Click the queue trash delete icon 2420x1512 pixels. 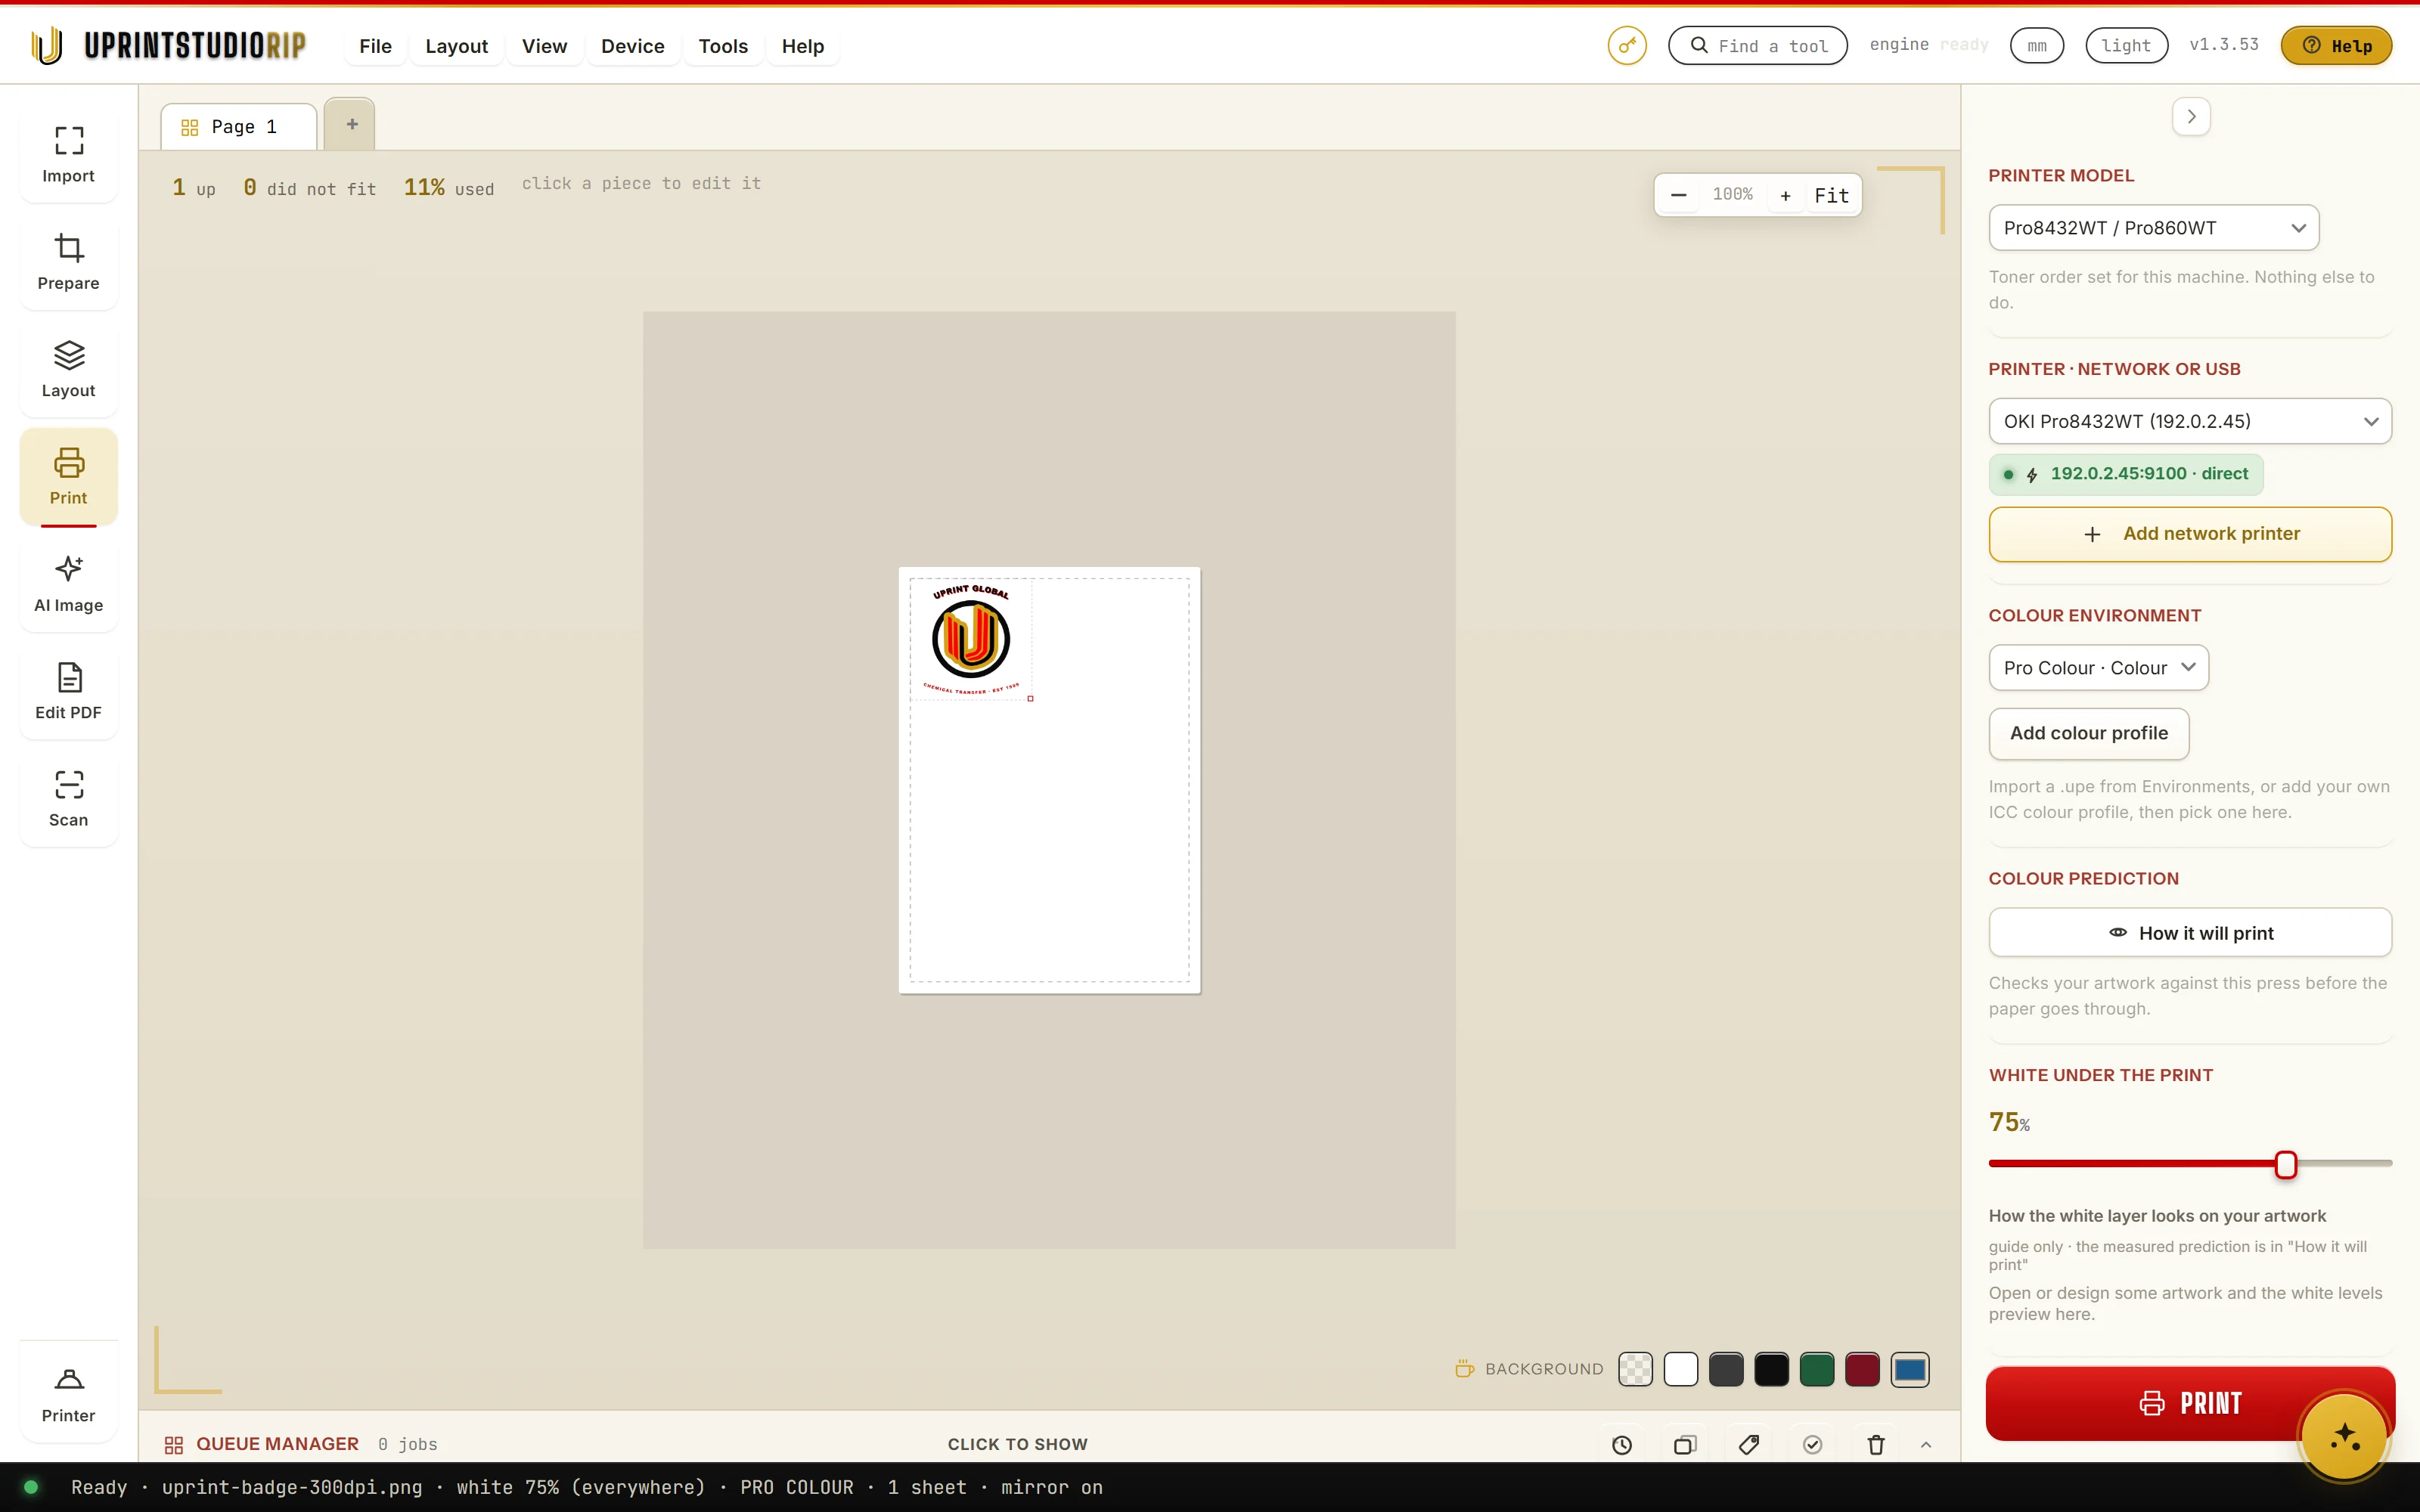(1876, 1444)
